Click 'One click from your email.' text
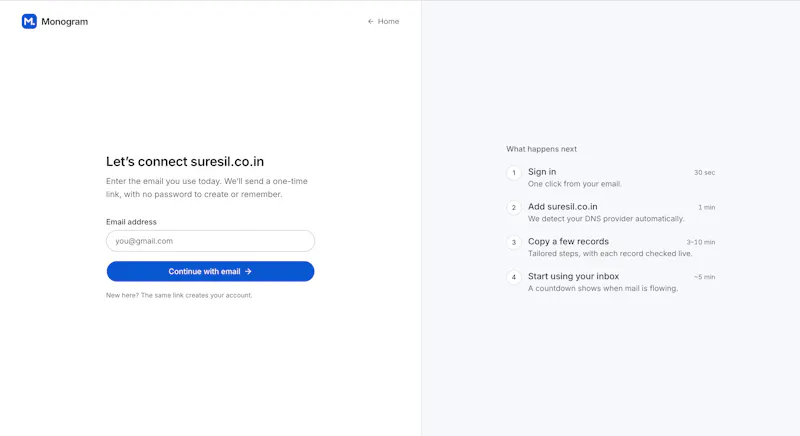The image size is (800, 436). 574,184
